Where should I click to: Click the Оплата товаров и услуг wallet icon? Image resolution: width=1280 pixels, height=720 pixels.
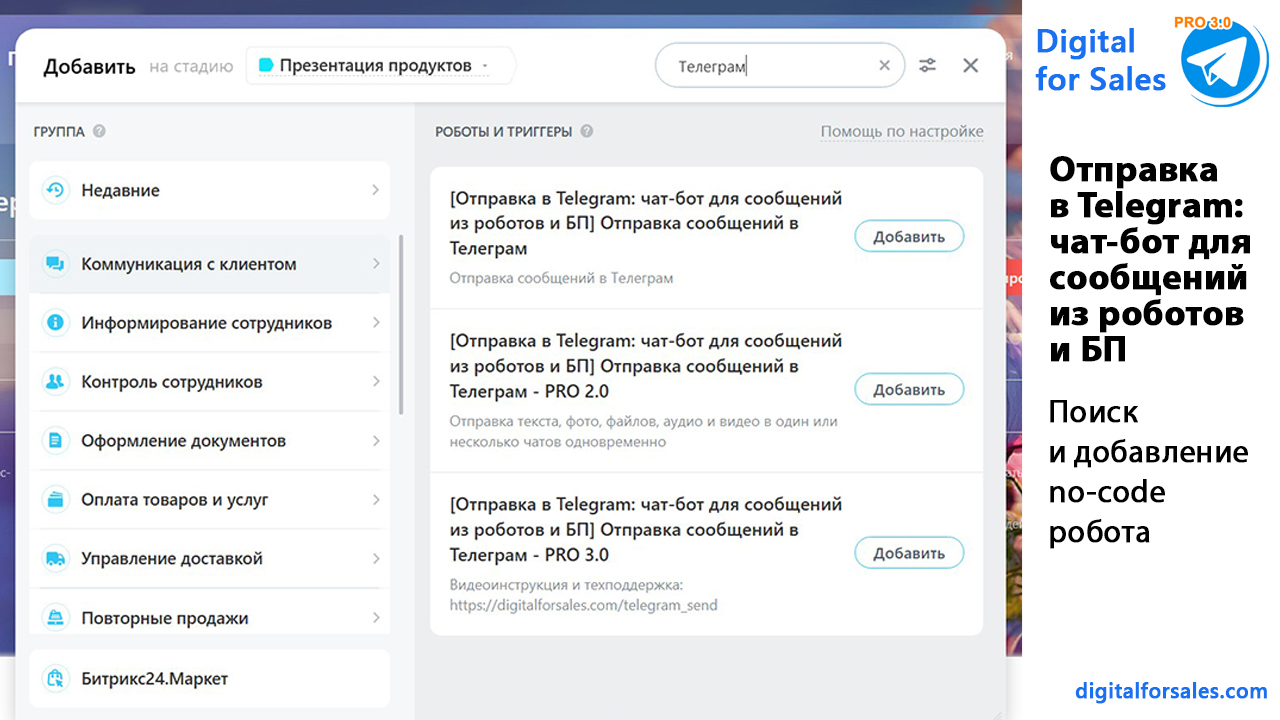[55, 500]
